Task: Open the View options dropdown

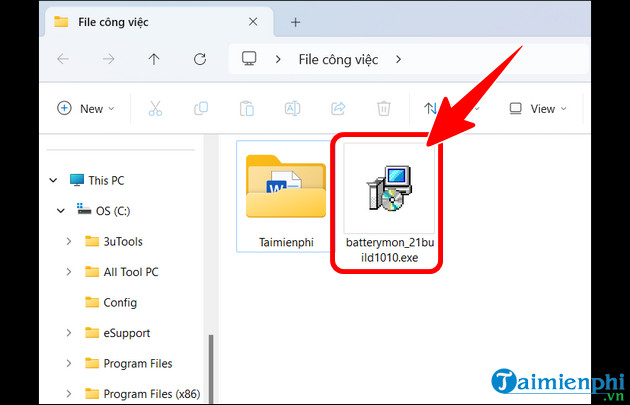Action: pos(538,108)
